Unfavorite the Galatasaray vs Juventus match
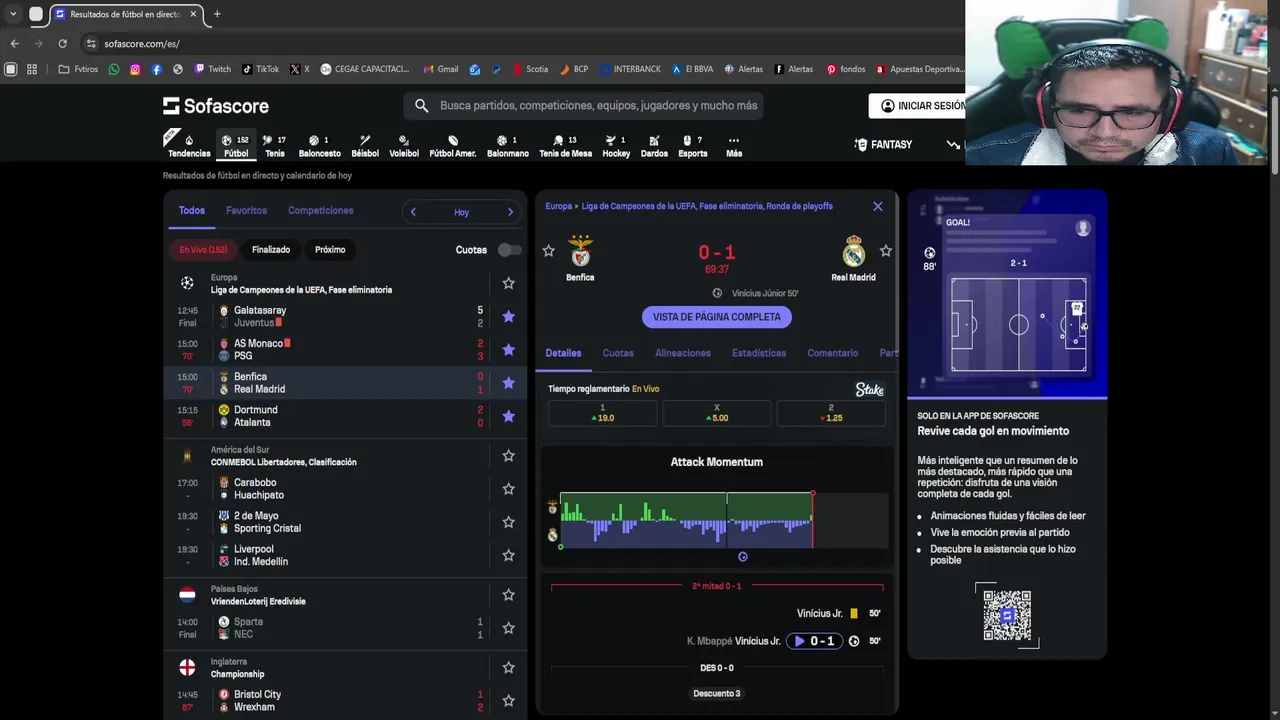Image resolution: width=1280 pixels, height=720 pixels. [x=508, y=317]
